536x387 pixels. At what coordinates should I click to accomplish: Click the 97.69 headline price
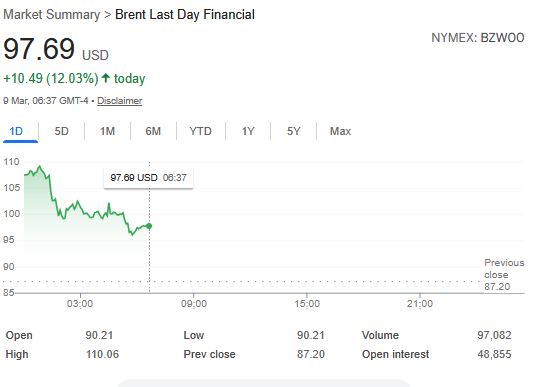(x=39, y=49)
